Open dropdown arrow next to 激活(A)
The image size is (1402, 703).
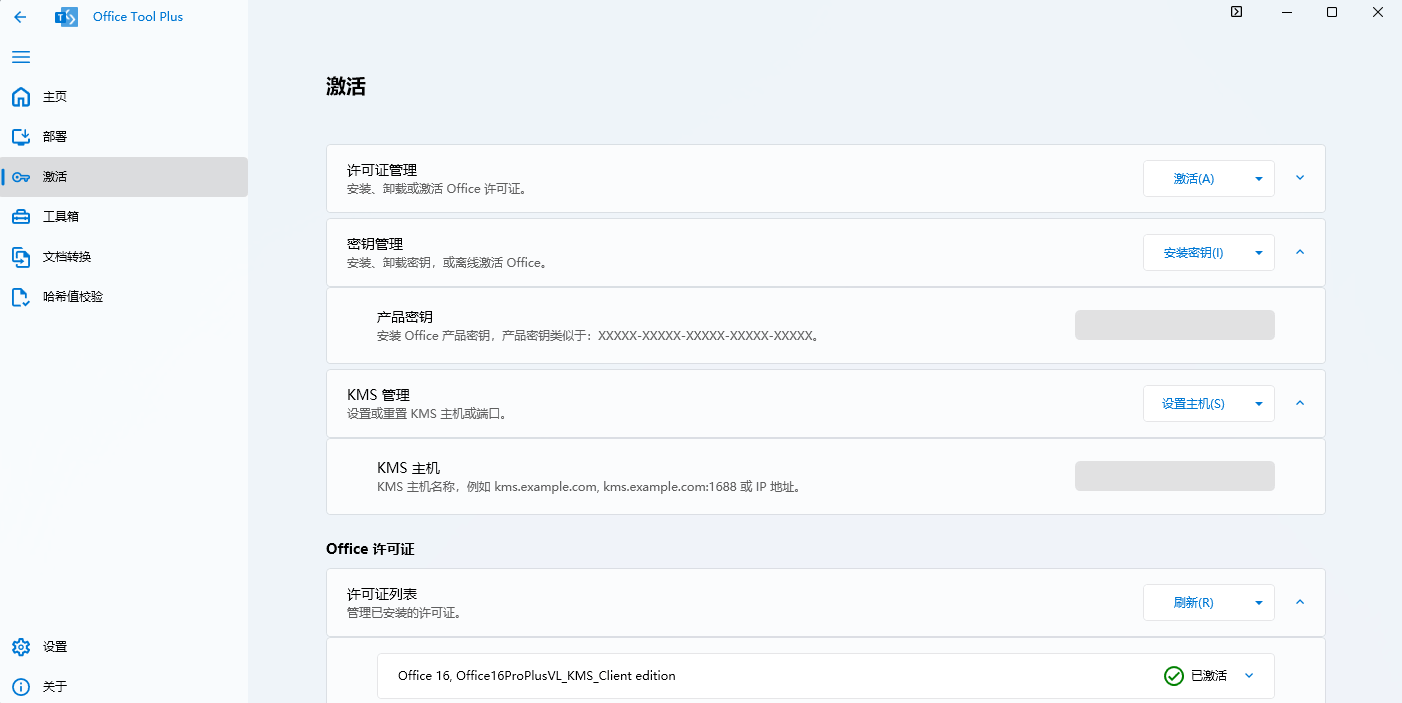tap(1258, 179)
